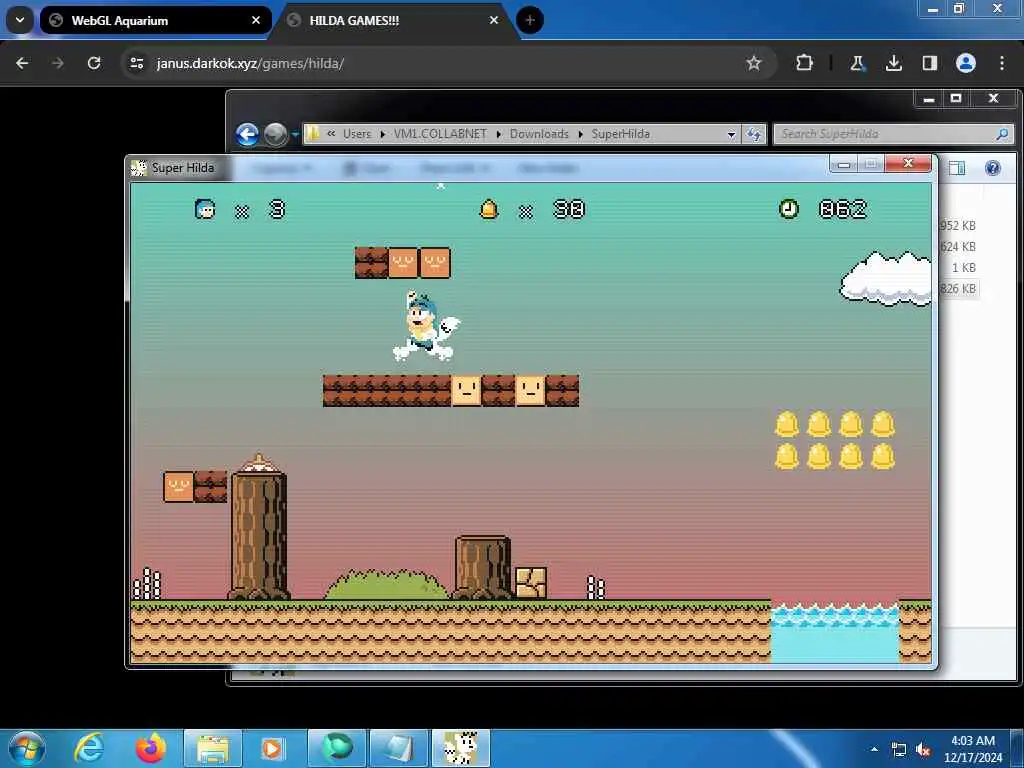Open the muted volume tray icon
The width and height of the screenshot is (1024, 768).
coord(923,750)
